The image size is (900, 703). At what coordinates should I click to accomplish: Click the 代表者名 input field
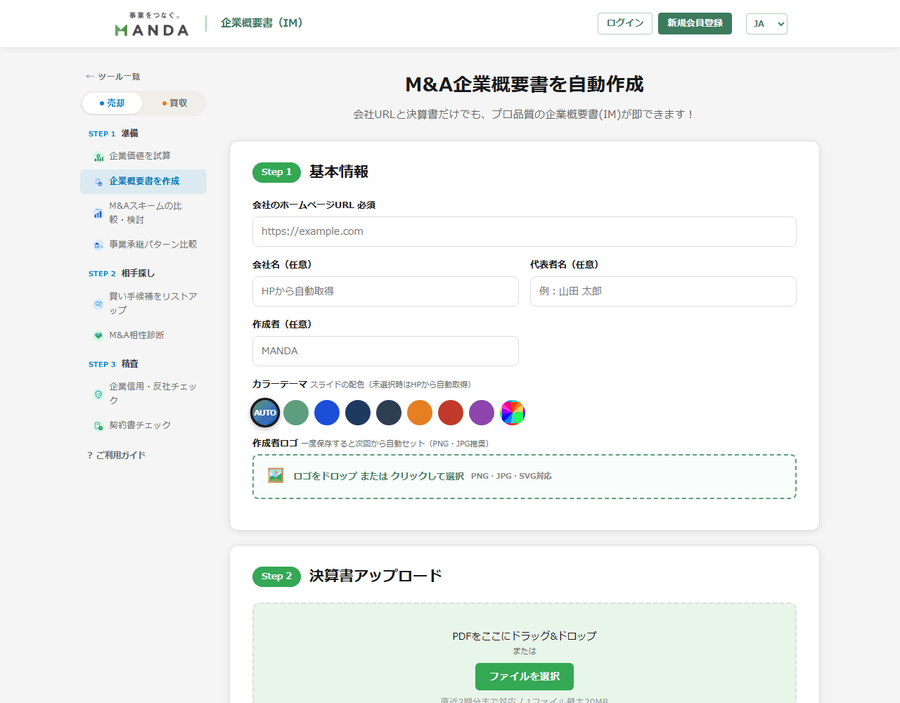pyautogui.click(x=663, y=292)
